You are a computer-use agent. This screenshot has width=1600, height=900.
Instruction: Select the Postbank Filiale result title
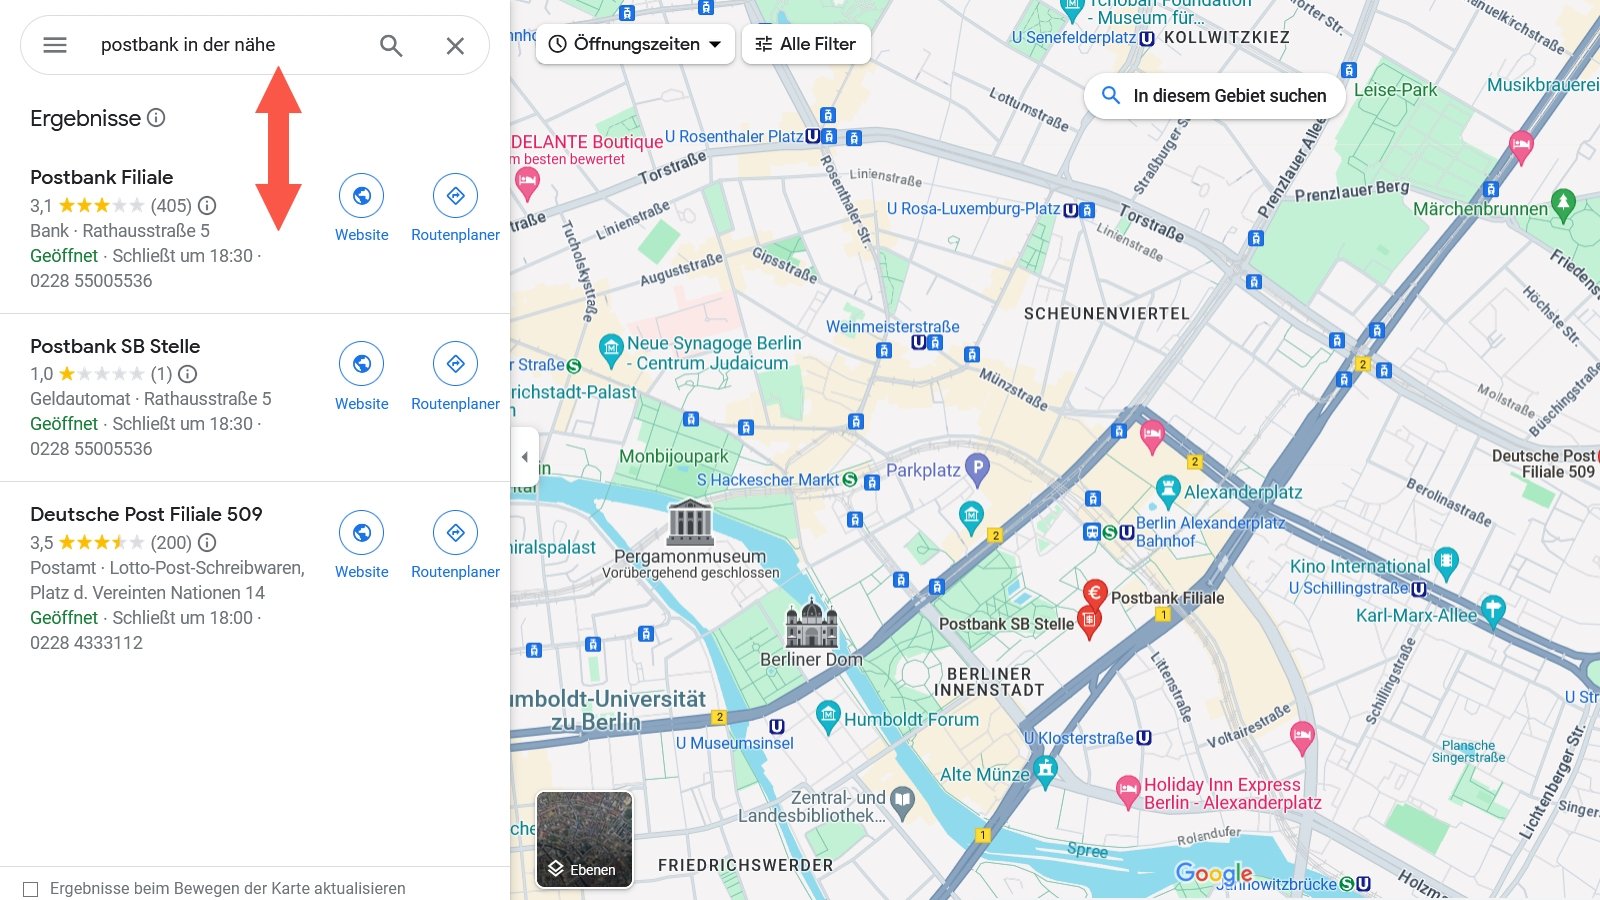point(102,177)
